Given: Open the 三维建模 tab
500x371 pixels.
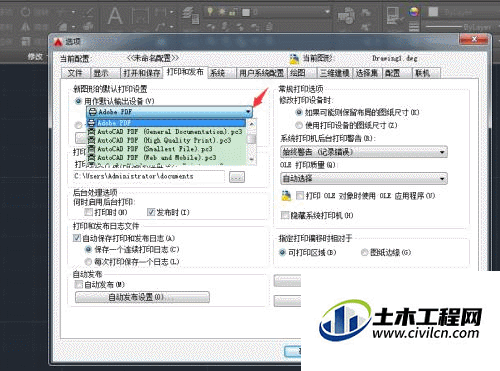Looking at the screenshot, I should coord(335,73).
